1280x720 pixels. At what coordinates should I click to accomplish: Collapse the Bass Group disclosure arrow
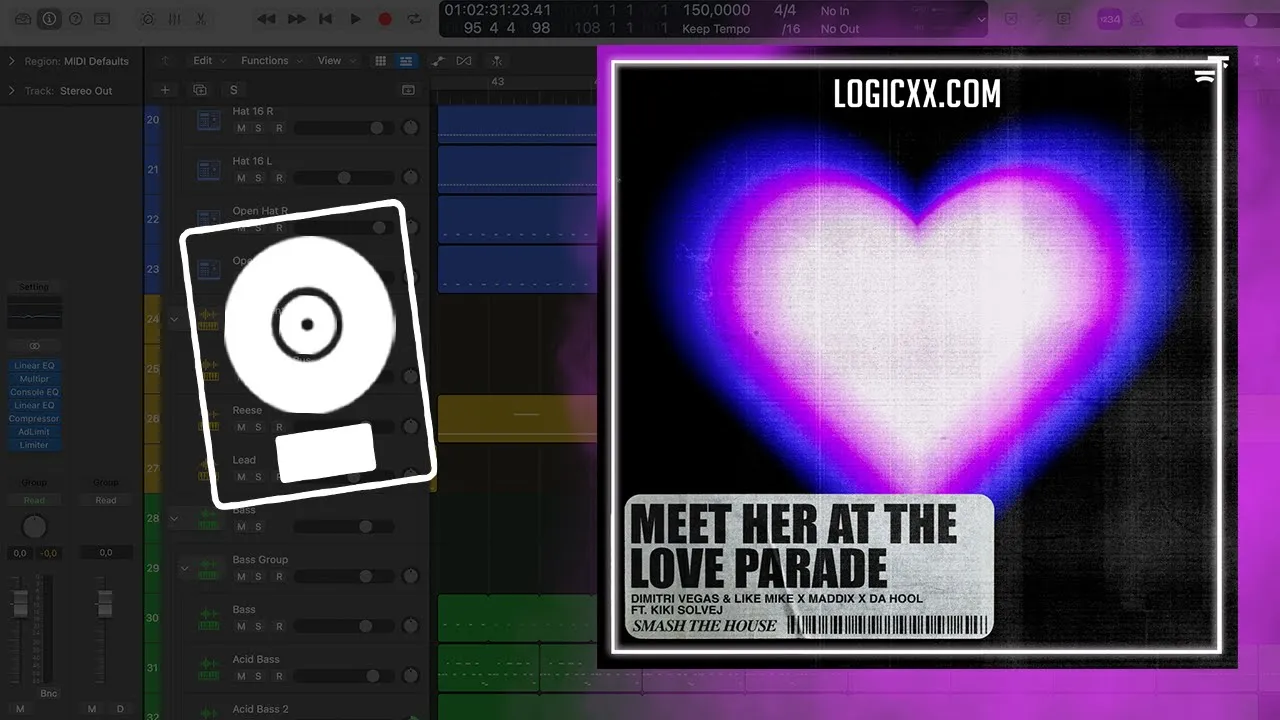click(x=184, y=569)
